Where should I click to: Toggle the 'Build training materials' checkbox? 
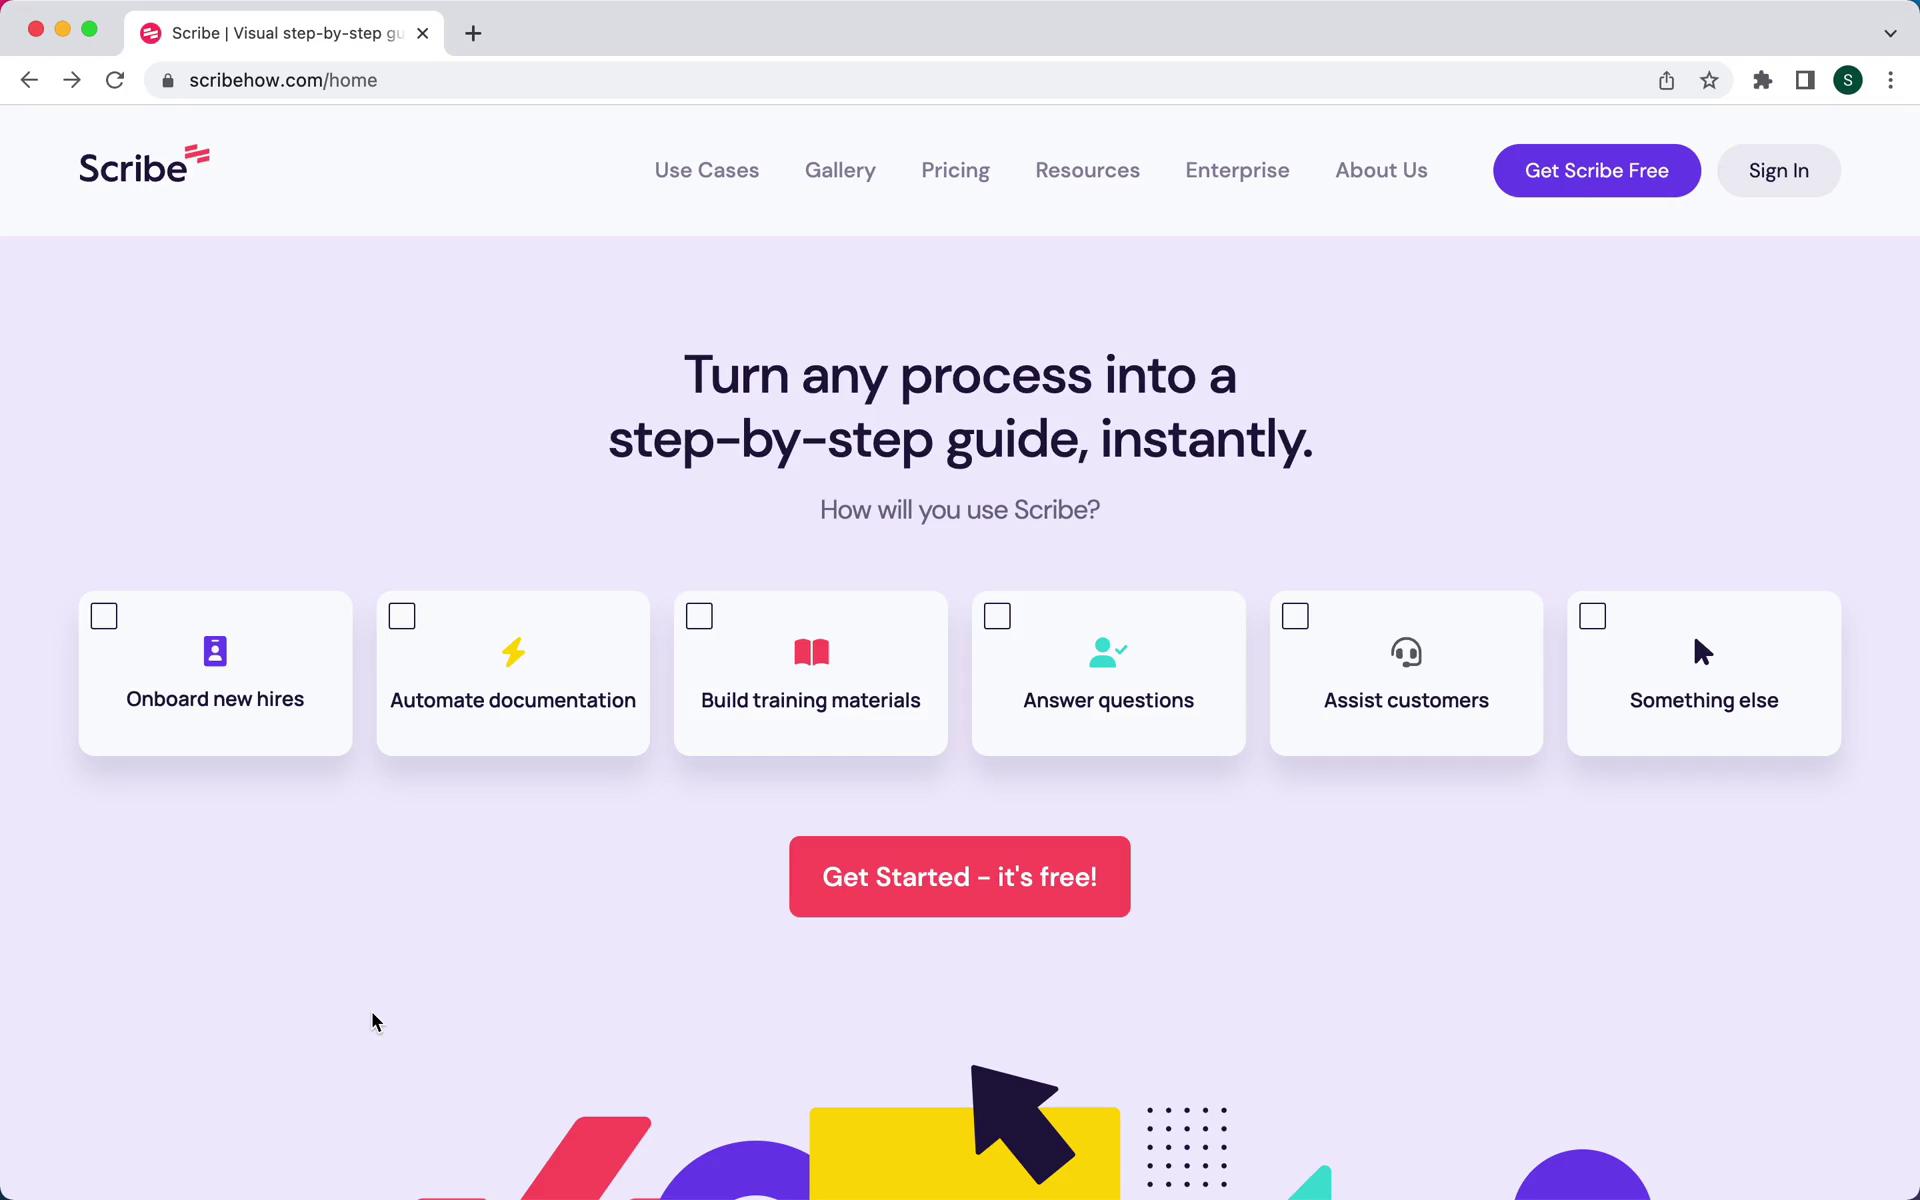(699, 615)
